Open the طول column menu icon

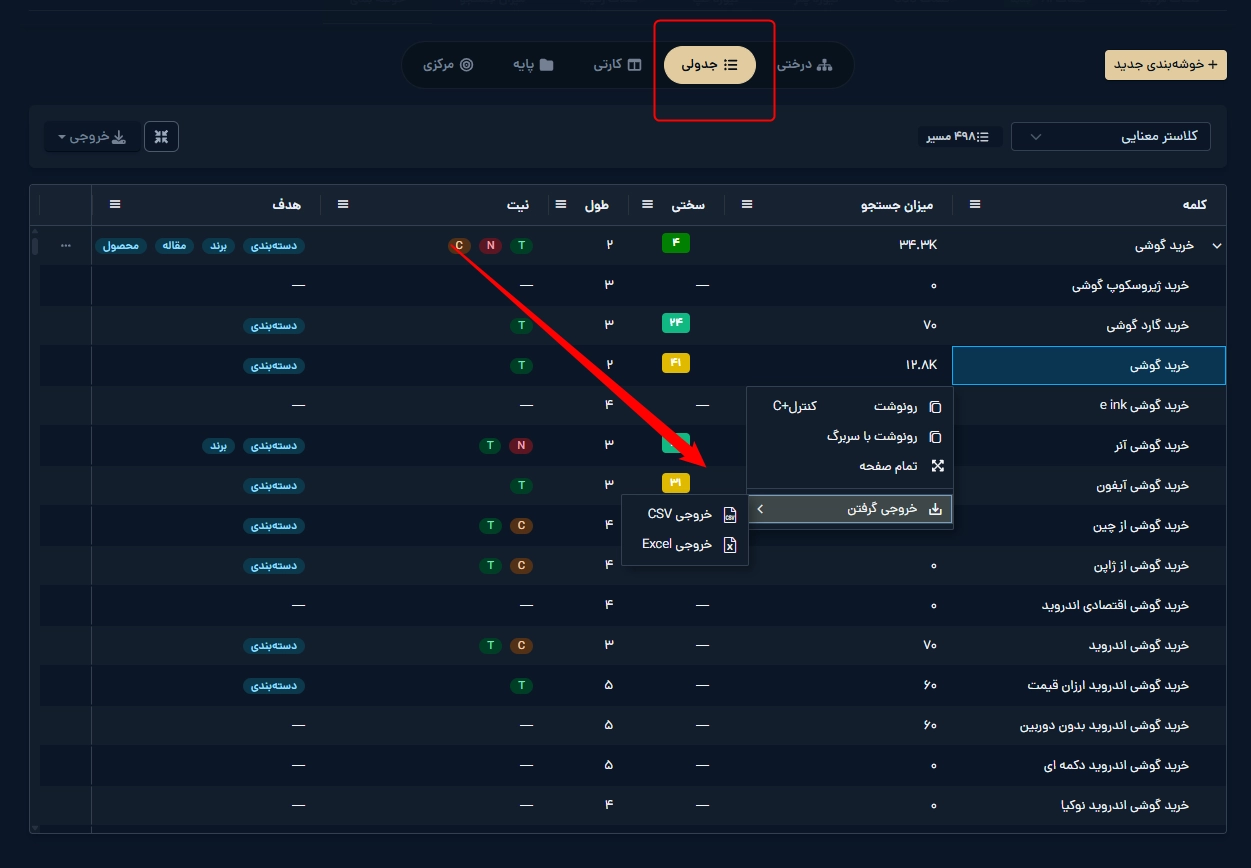[560, 205]
